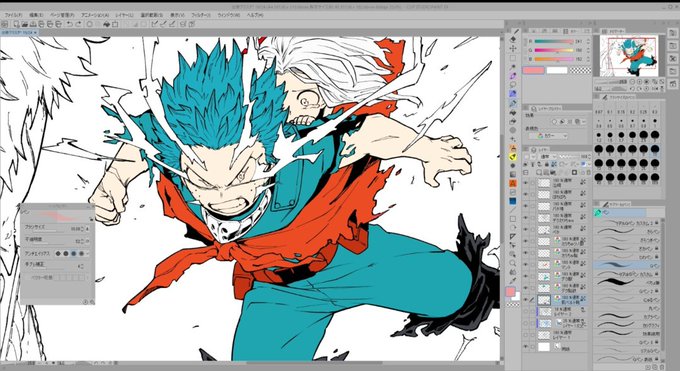Select the blue gradient square tool
Screen dimensions: 680x371
[x=513, y=201]
